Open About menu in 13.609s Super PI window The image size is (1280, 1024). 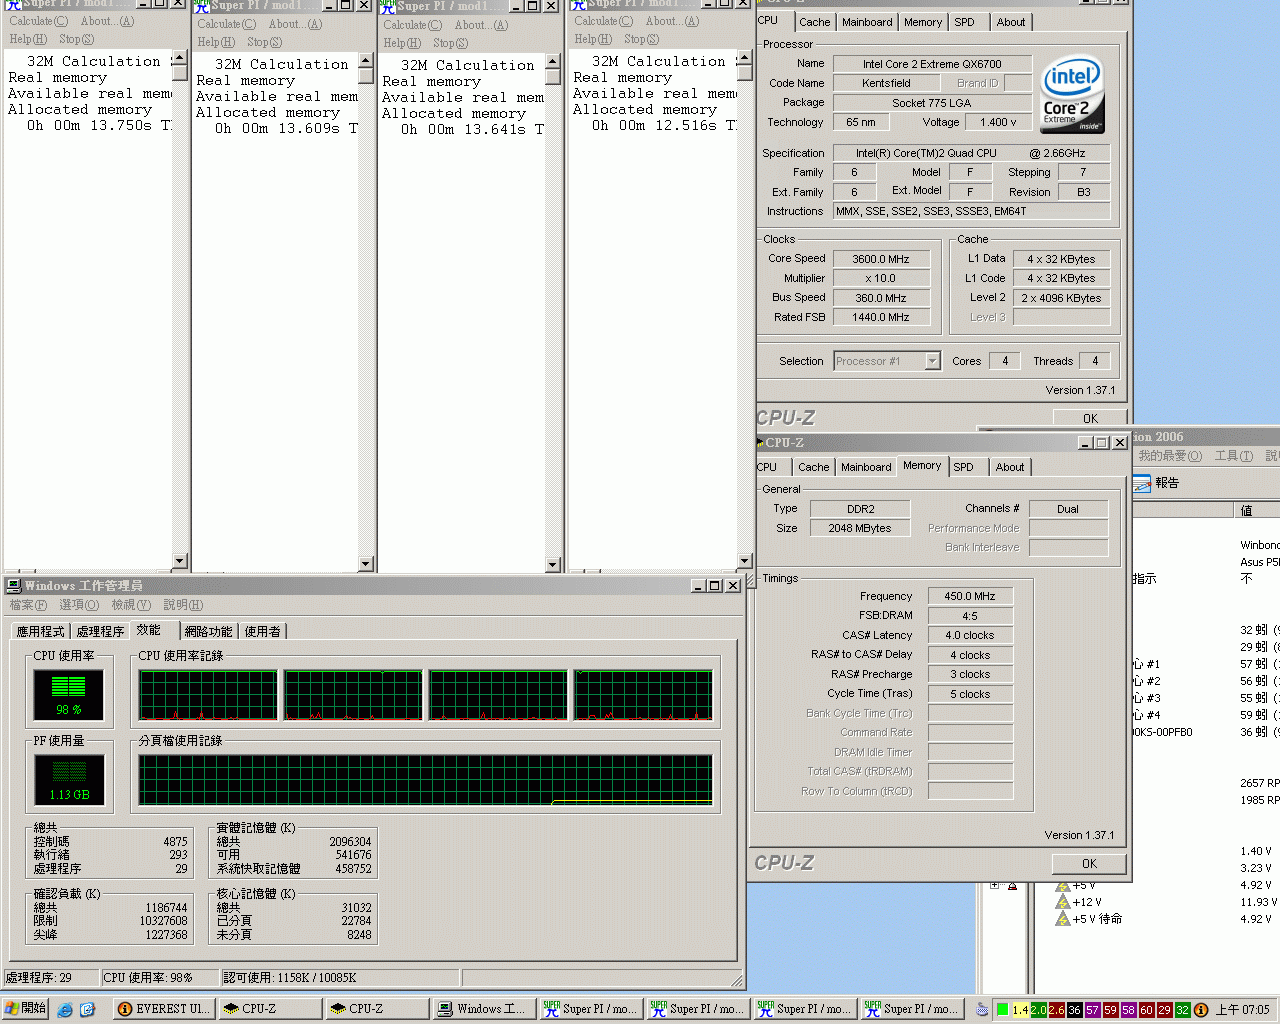coord(295,24)
